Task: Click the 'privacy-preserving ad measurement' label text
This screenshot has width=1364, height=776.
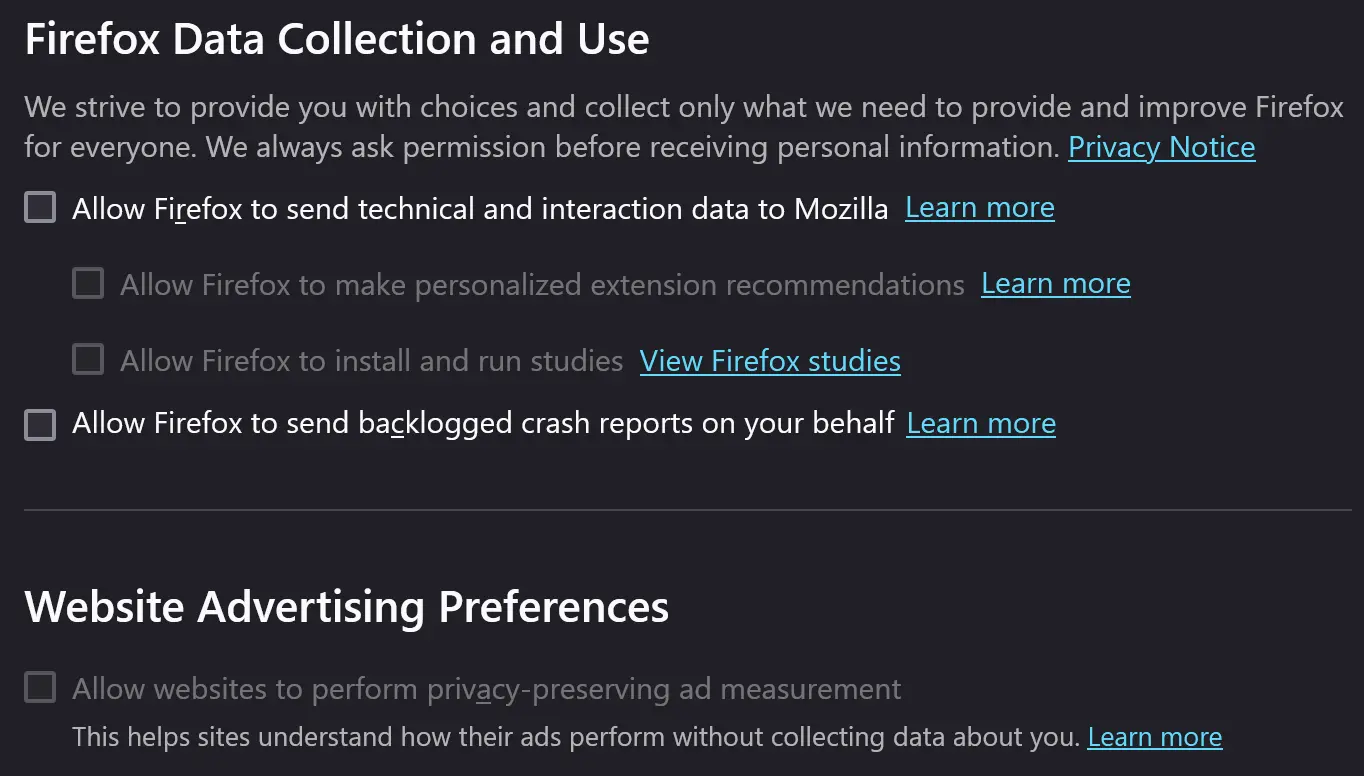Action: pos(487,689)
